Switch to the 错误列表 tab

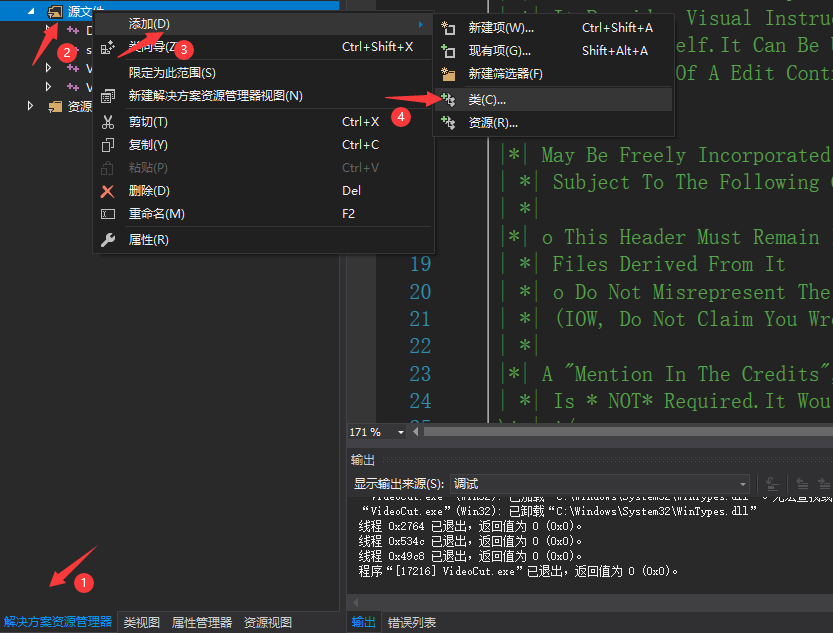click(410, 621)
